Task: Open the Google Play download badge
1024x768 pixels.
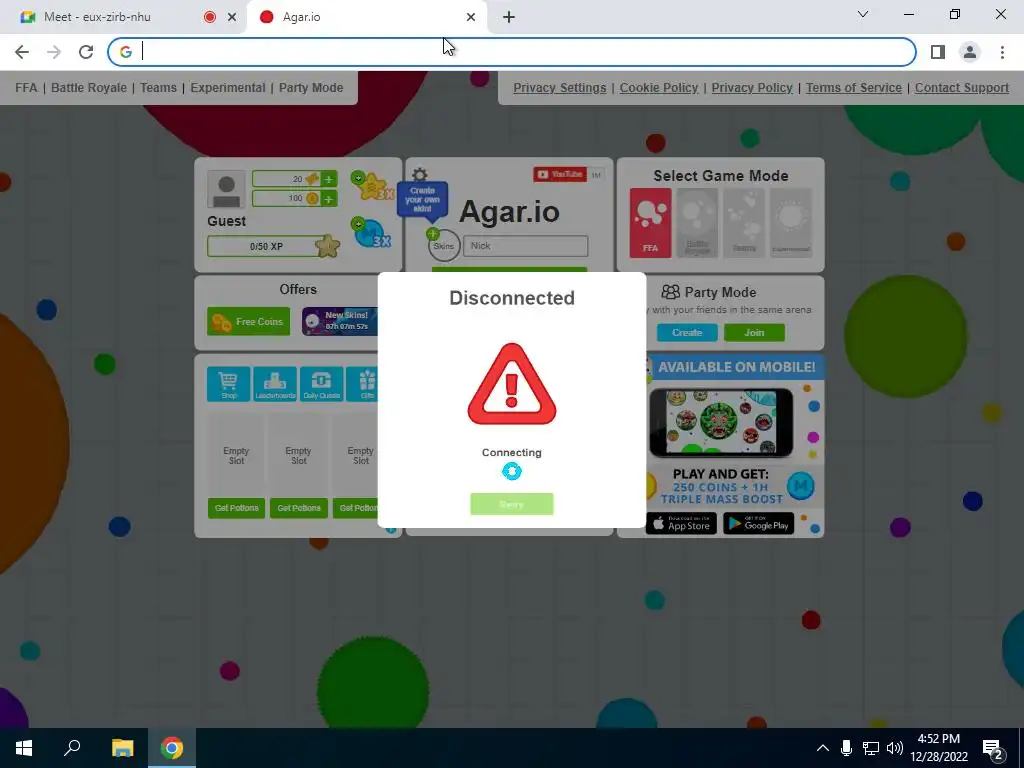Action: click(x=758, y=524)
